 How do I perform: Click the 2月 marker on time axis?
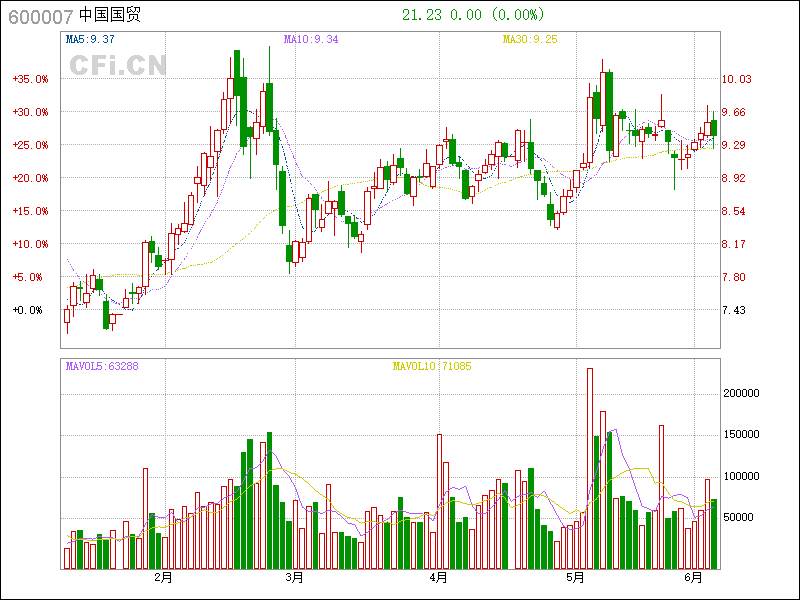tap(163, 578)
